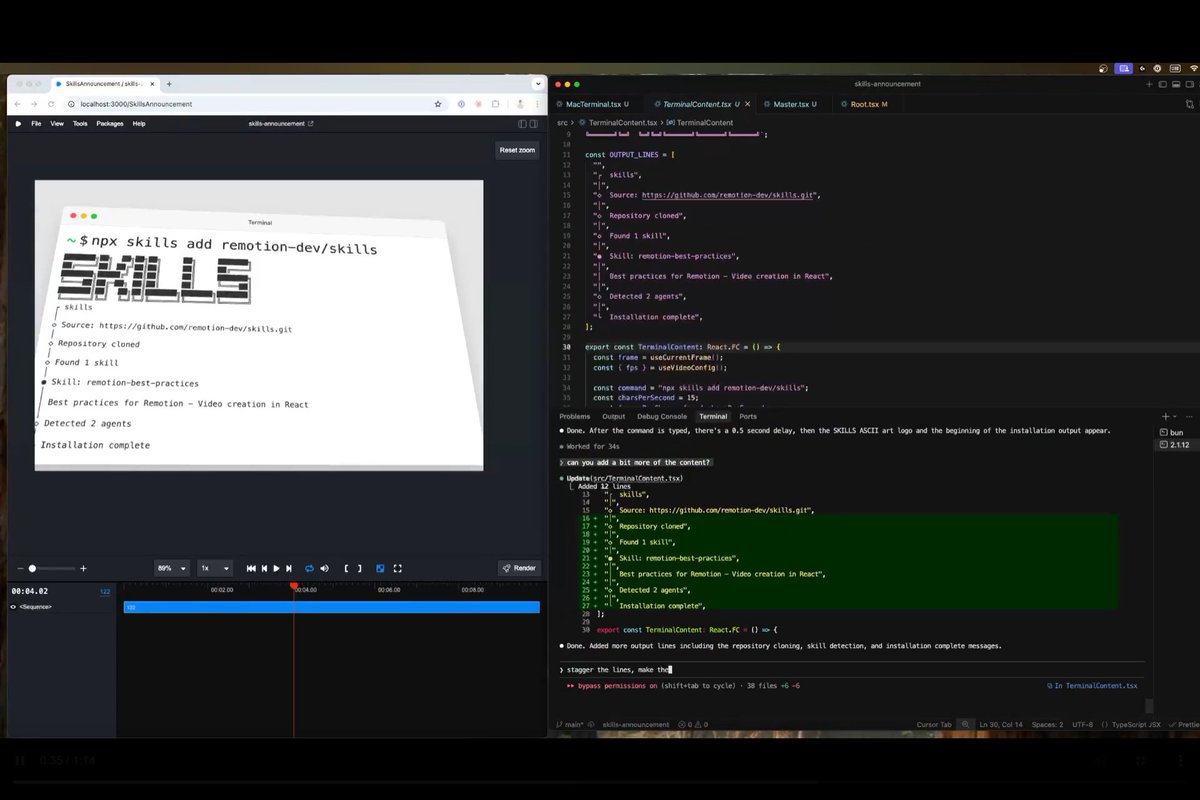Click the browser forward arrow

(x=35, y=104)
